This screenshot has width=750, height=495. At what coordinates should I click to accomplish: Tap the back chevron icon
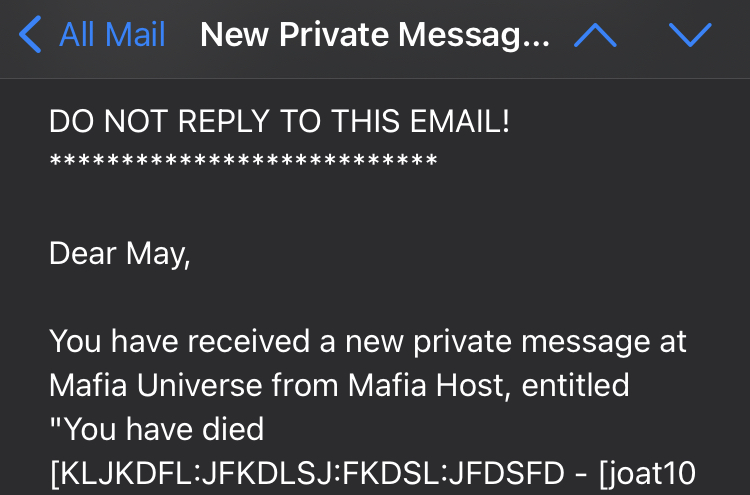30,34
